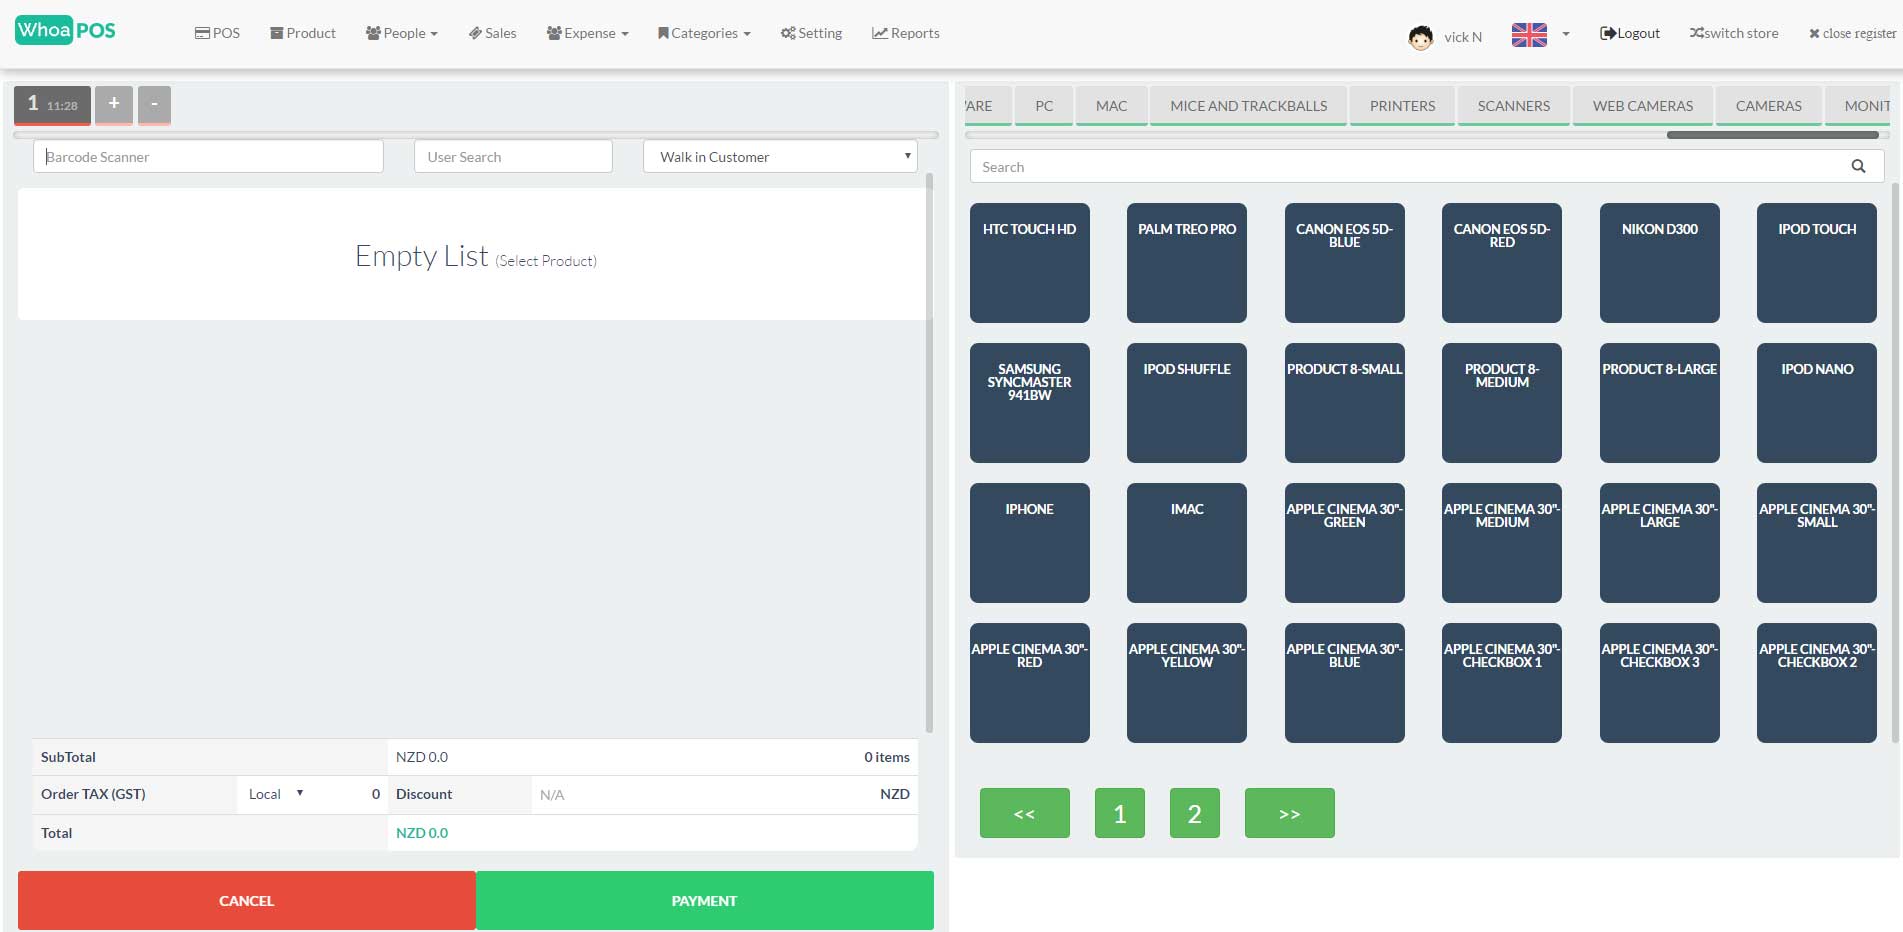Add IMAC product
The width and height of the screenshot is (1903, 932).
(x=1186, y=543)
